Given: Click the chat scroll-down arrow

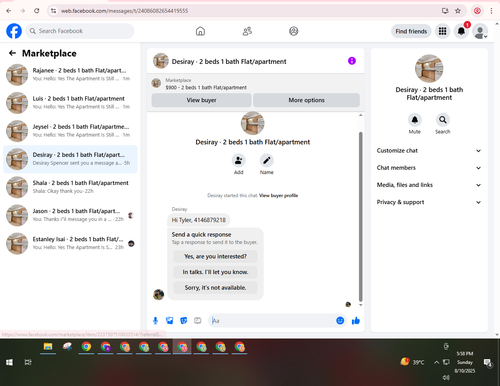Looking at the screenshot, I should (360, 305).
